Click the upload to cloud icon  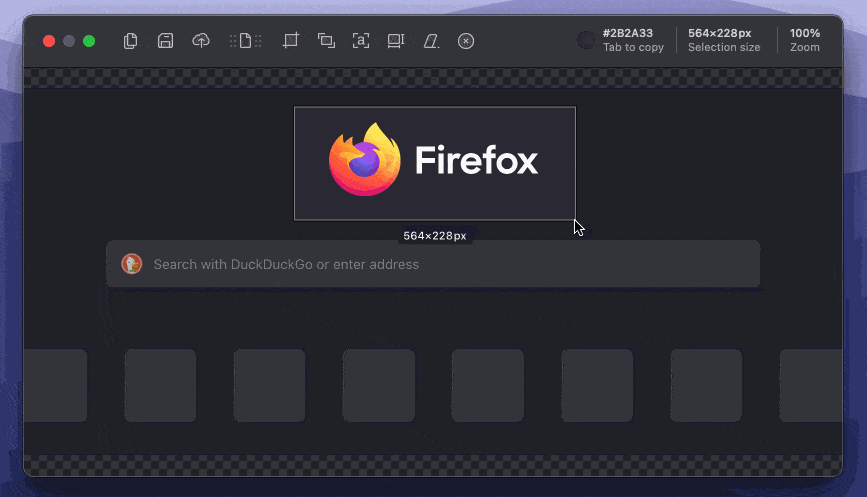click(201, 41)
